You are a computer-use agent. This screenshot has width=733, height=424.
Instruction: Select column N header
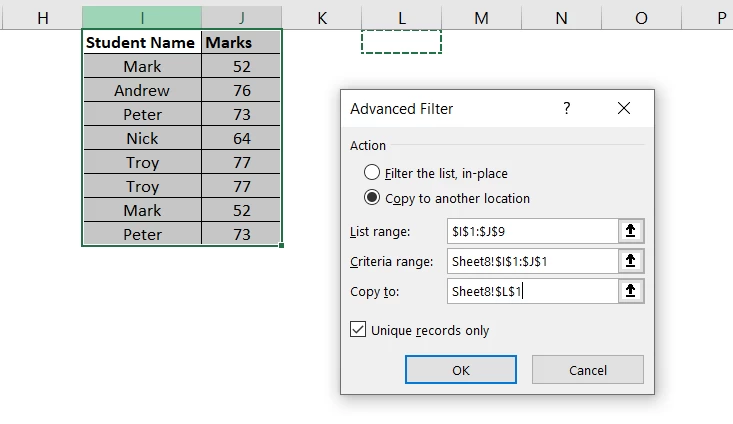[561, 18]
